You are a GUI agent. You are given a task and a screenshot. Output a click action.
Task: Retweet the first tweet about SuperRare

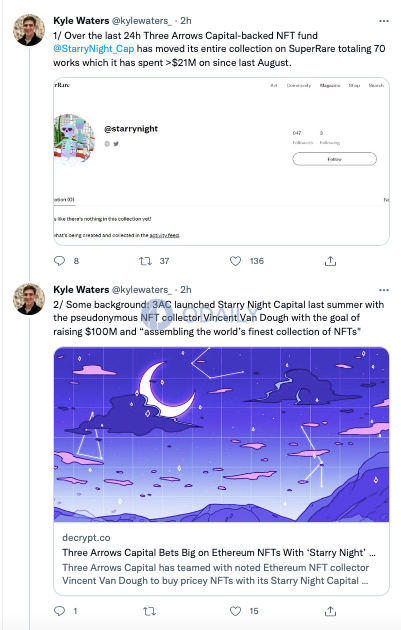145,261
